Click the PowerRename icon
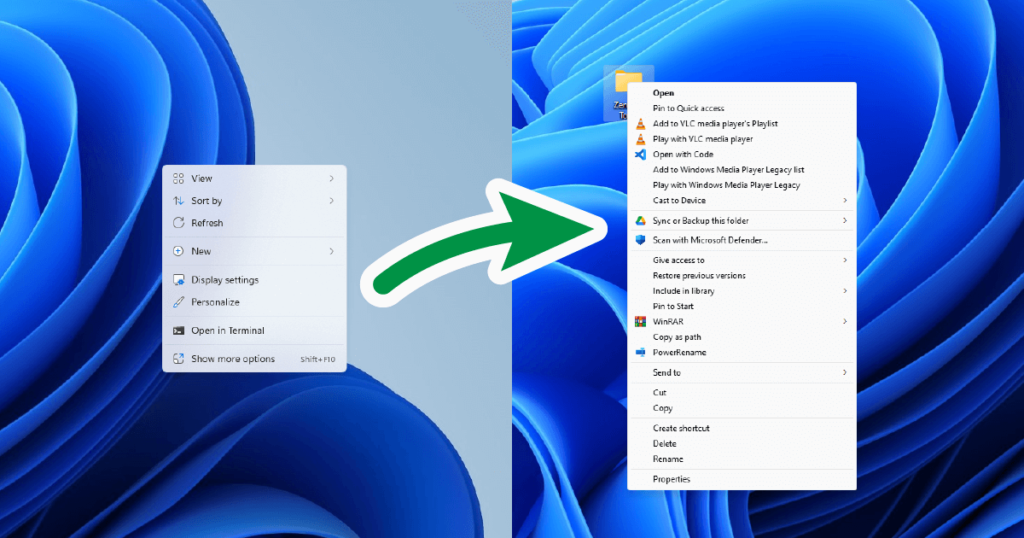The height and width of the screenshot is (538, 1024). (641, 352)
